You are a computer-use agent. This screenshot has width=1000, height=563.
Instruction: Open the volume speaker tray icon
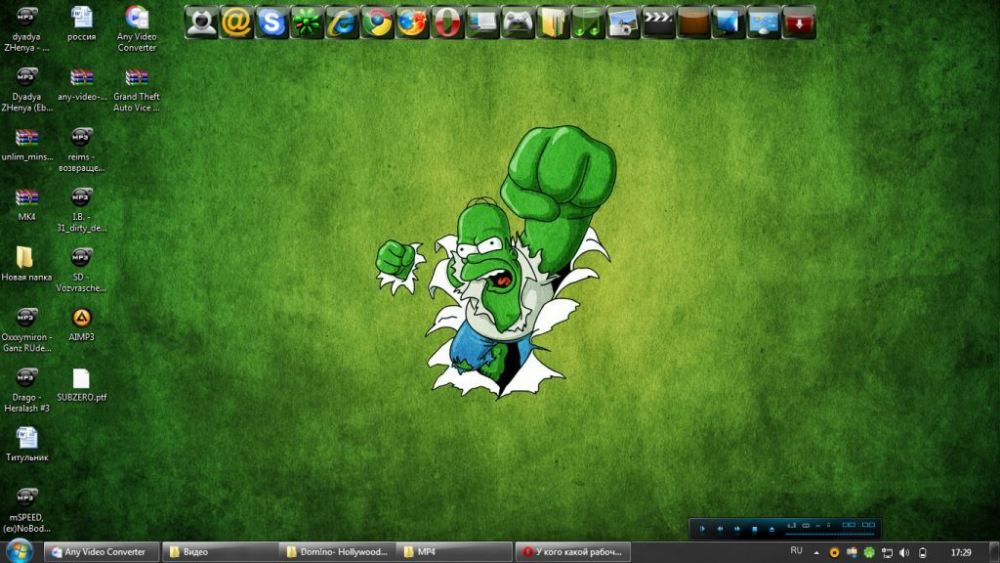click(904, 552)
